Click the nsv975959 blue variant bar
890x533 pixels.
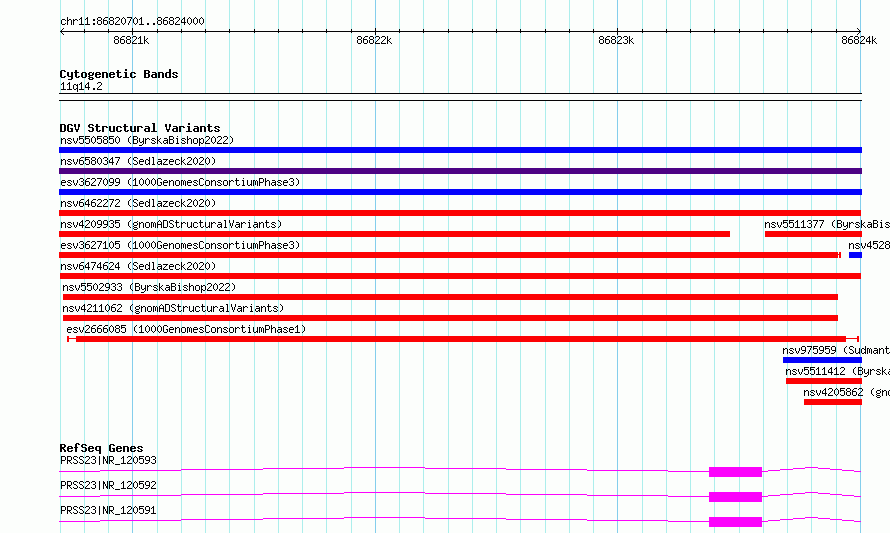coord(822,360)
